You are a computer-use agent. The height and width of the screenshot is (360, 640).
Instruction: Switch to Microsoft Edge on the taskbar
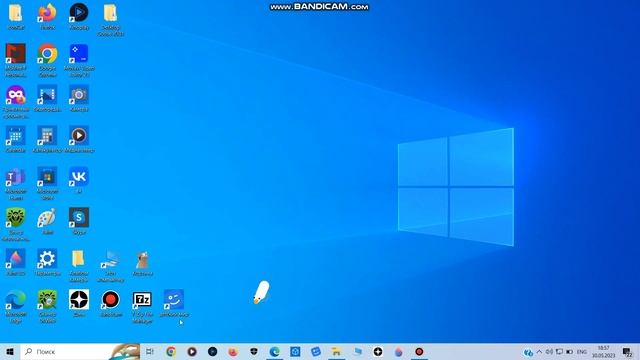tap(275, 351)
